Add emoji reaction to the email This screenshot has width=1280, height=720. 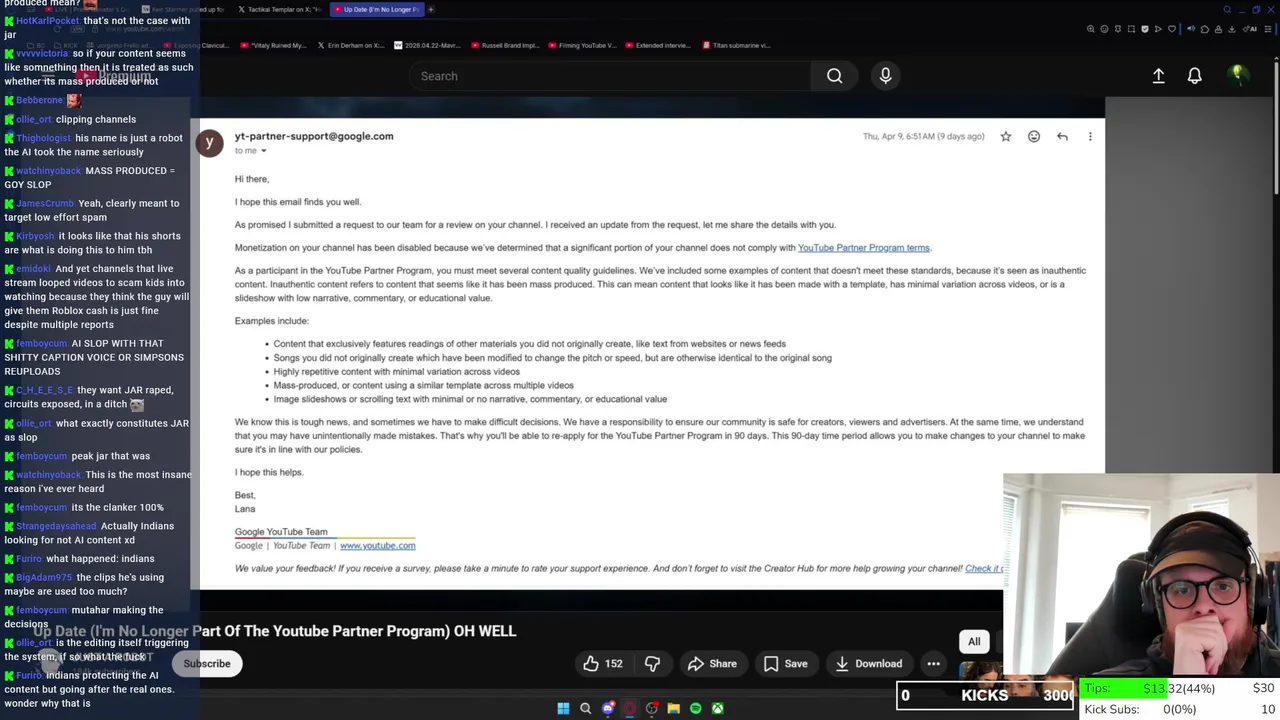(1034, 136)
